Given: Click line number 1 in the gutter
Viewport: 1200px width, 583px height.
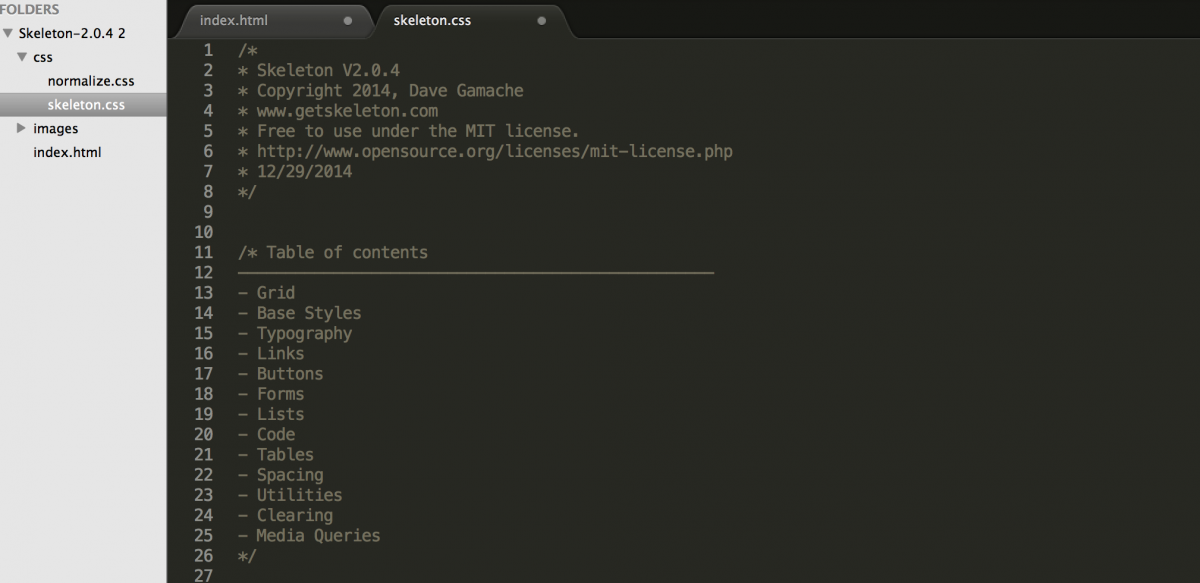Looking at the screenshot, I should (208, 50).
